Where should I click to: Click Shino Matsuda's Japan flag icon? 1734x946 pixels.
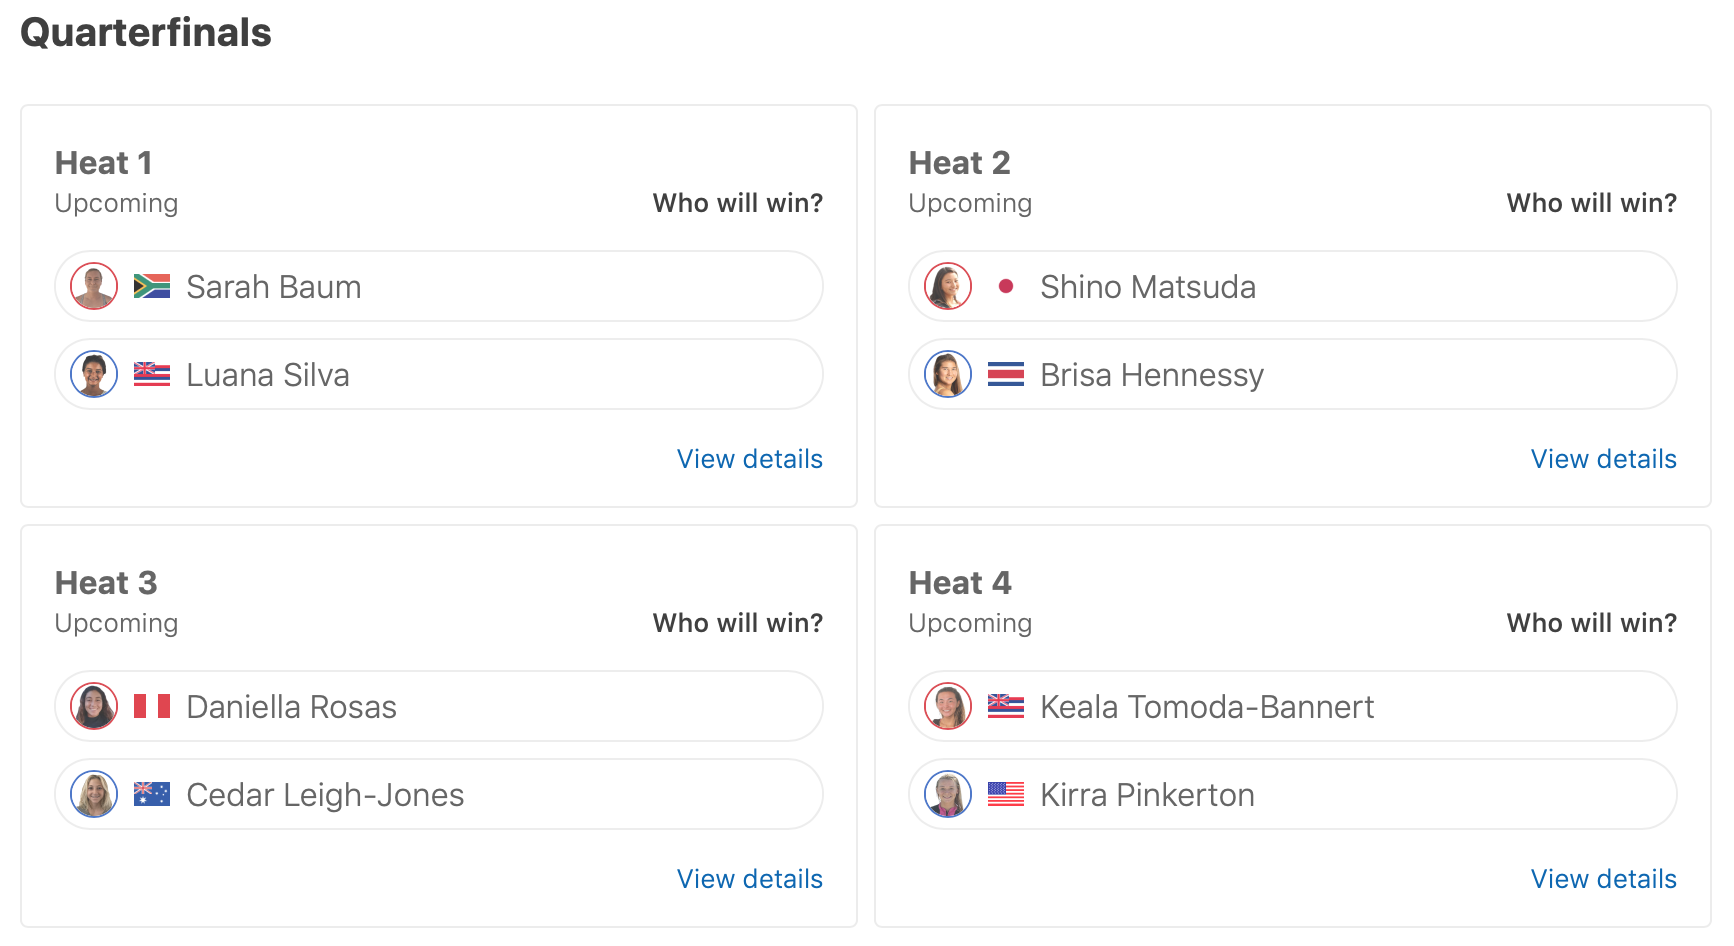pos(1006,287)
